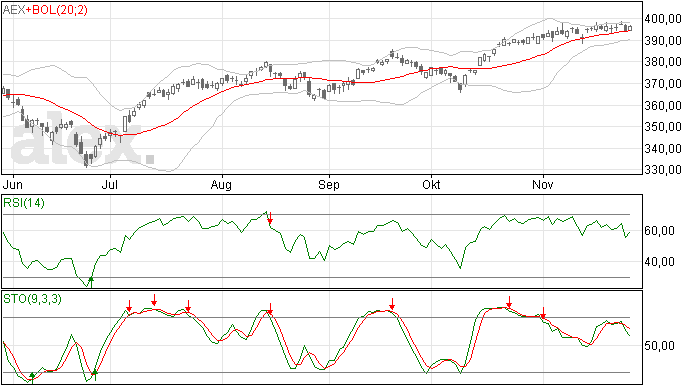Select the Jun month label

tap(13, 184)
